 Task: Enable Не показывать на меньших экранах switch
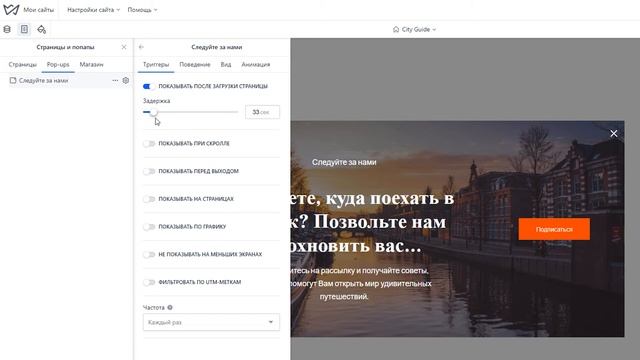(x=149, y=254)
